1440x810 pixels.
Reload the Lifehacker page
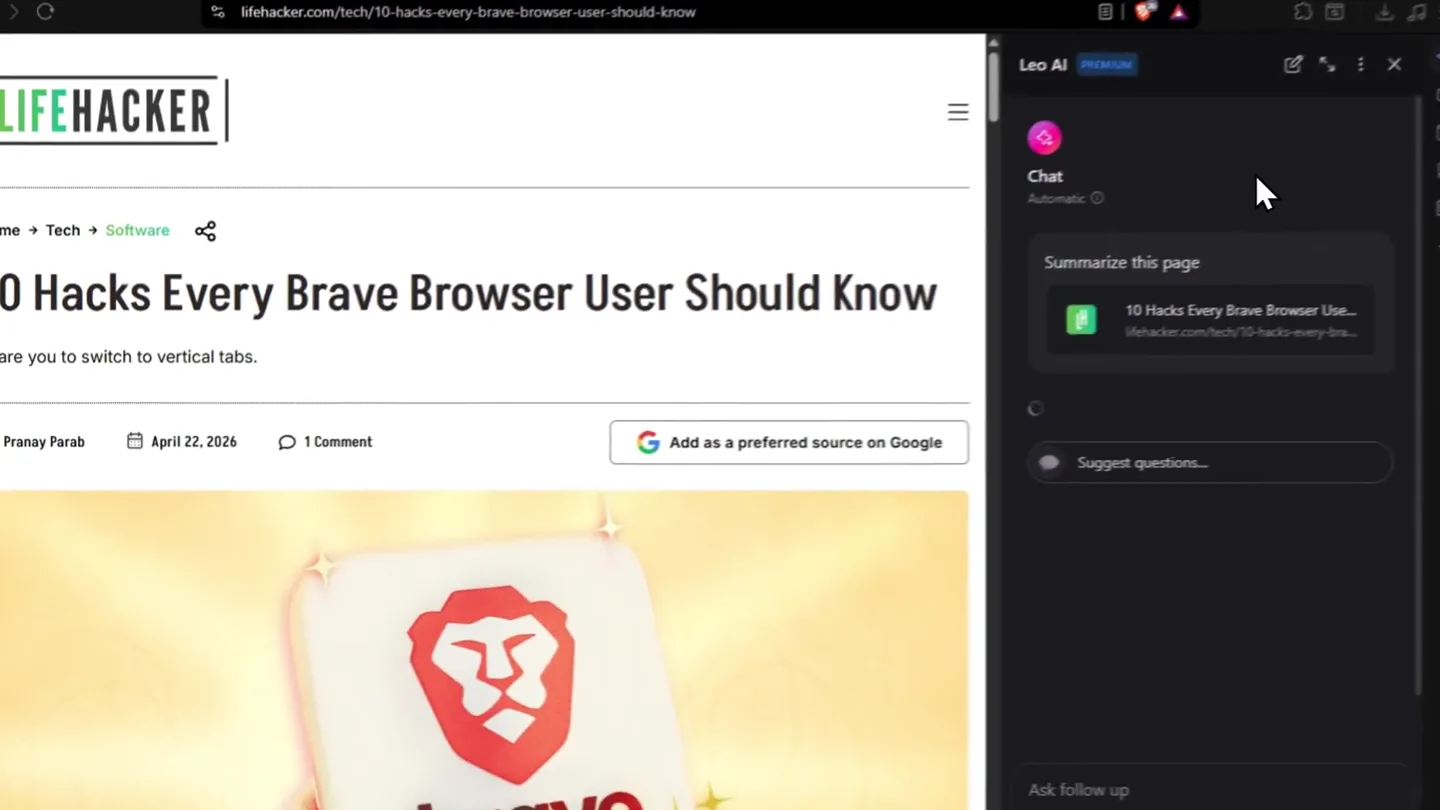point(45,12)
